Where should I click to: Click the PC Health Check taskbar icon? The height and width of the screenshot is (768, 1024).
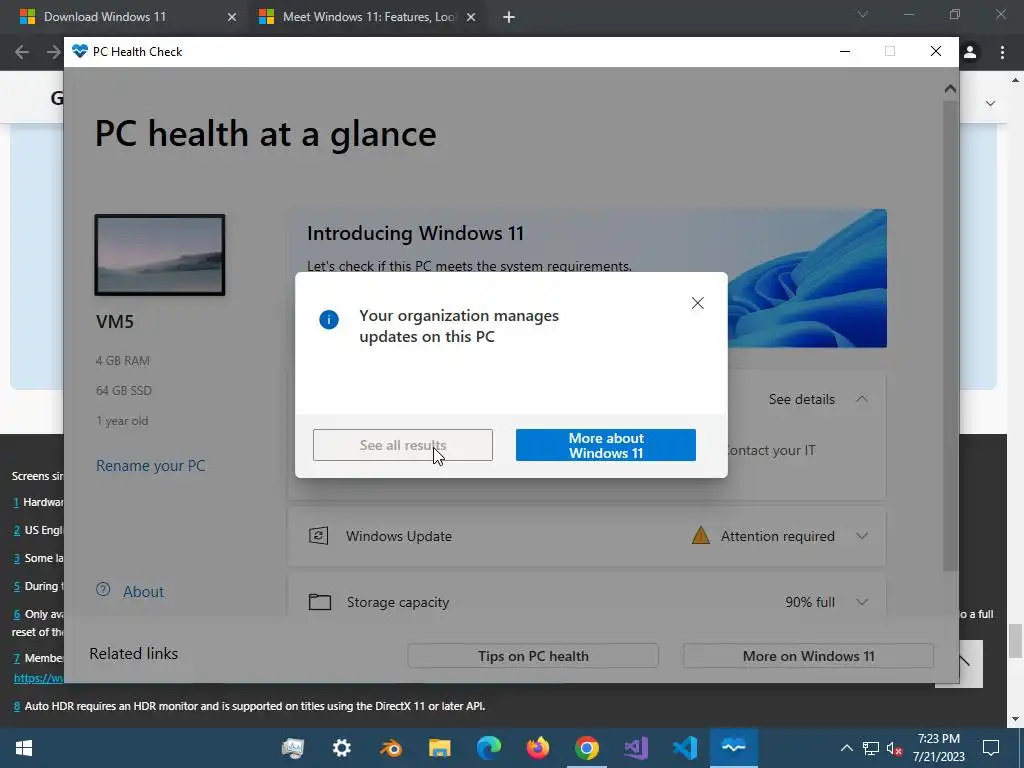point(733,747)
